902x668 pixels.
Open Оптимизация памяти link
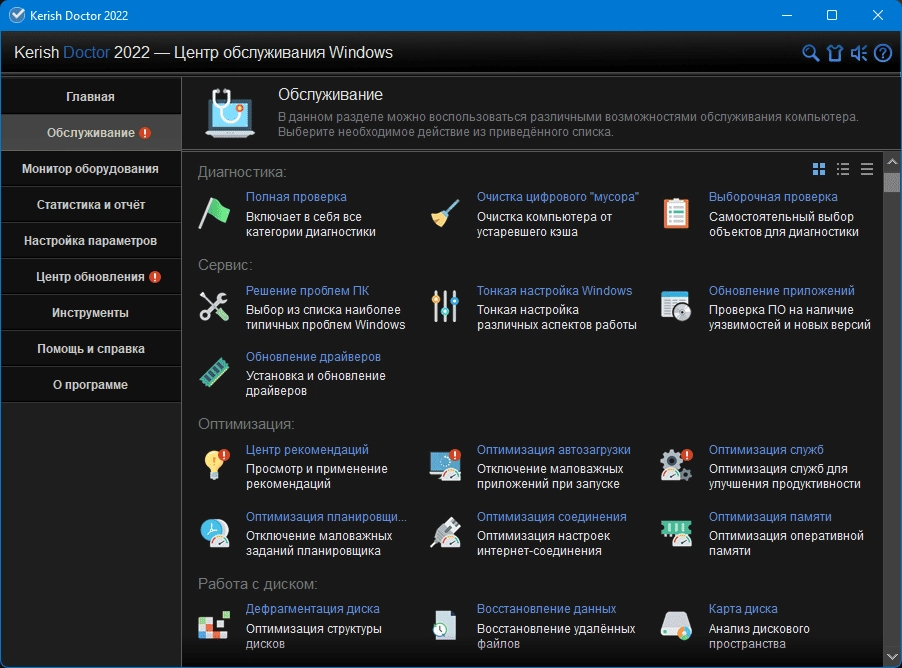click(x=770, y=517)
